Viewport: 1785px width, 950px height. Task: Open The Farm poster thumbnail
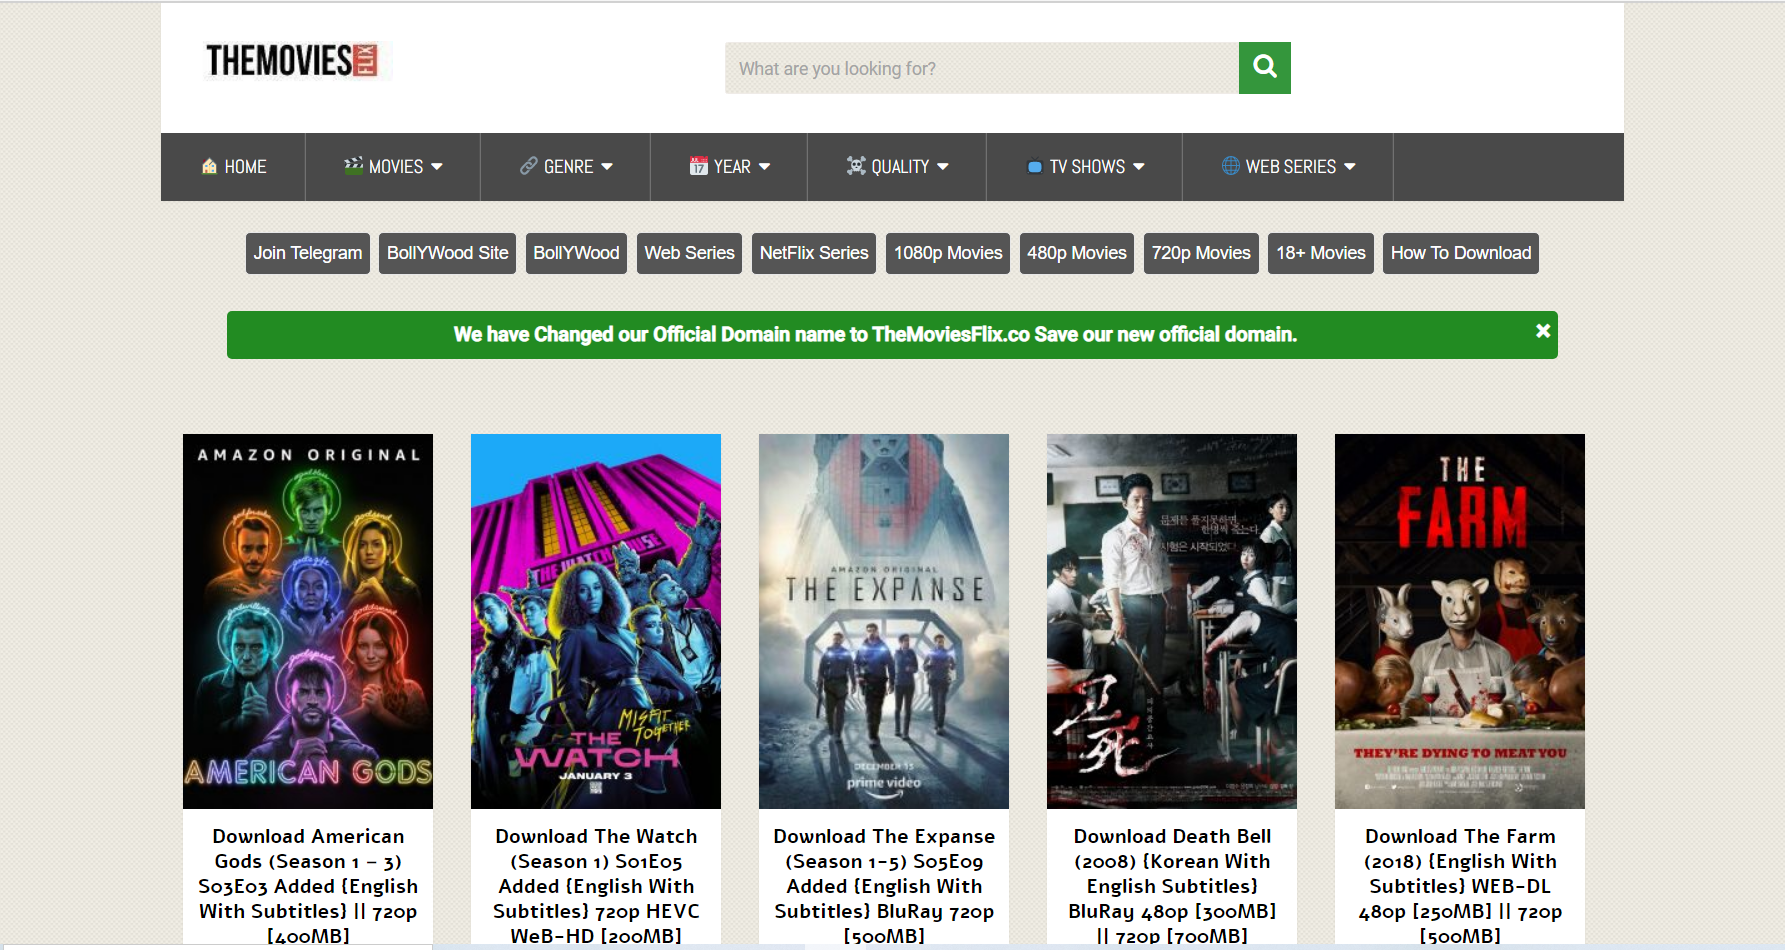(x=1460, y=621)
